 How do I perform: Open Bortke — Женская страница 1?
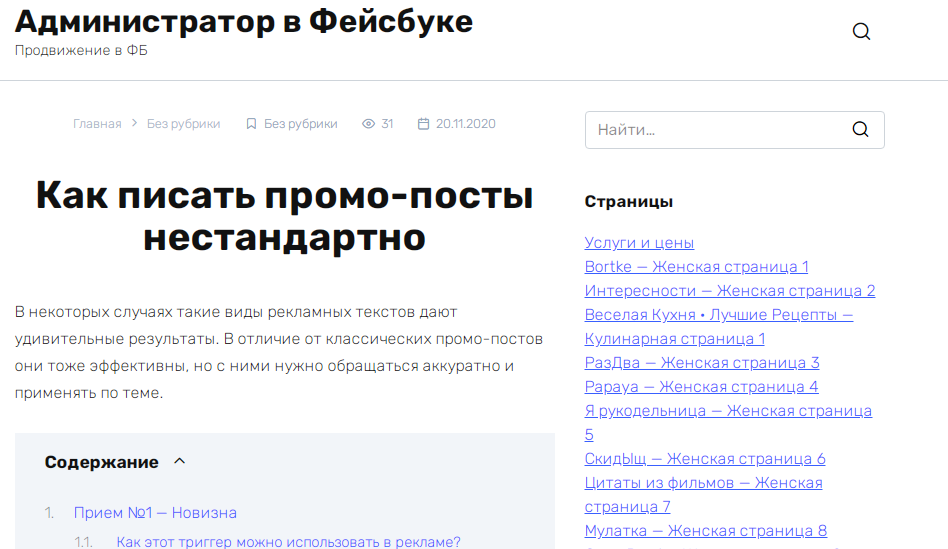click(696, 267)
